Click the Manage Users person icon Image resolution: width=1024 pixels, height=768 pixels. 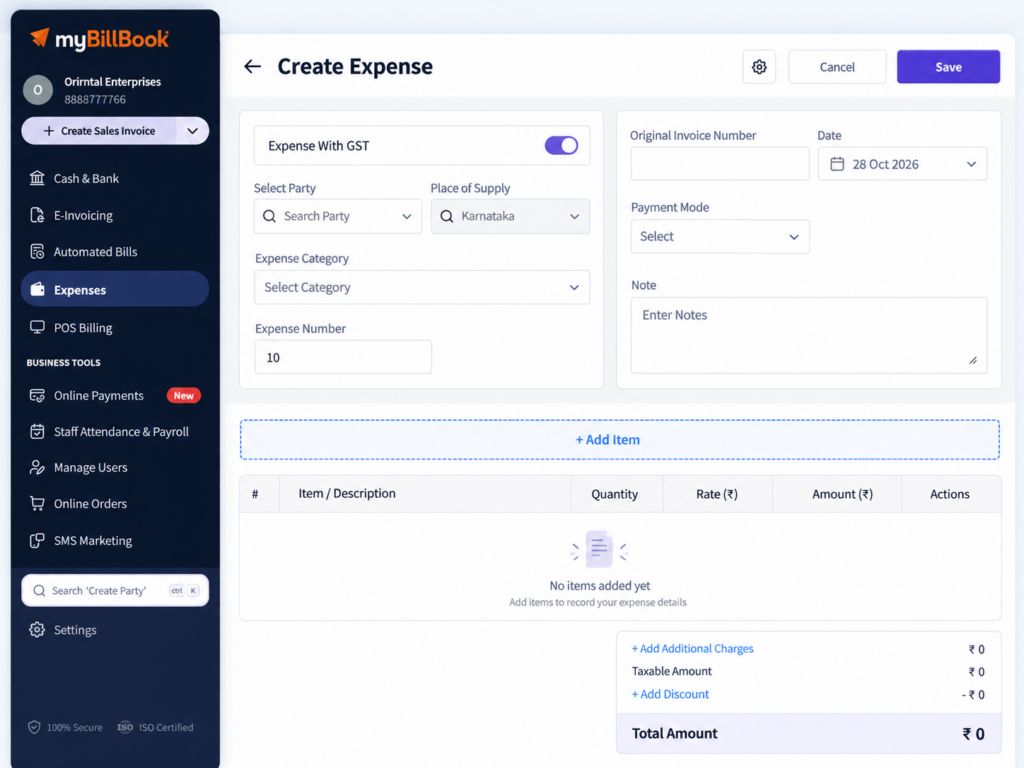pos(37,468)
